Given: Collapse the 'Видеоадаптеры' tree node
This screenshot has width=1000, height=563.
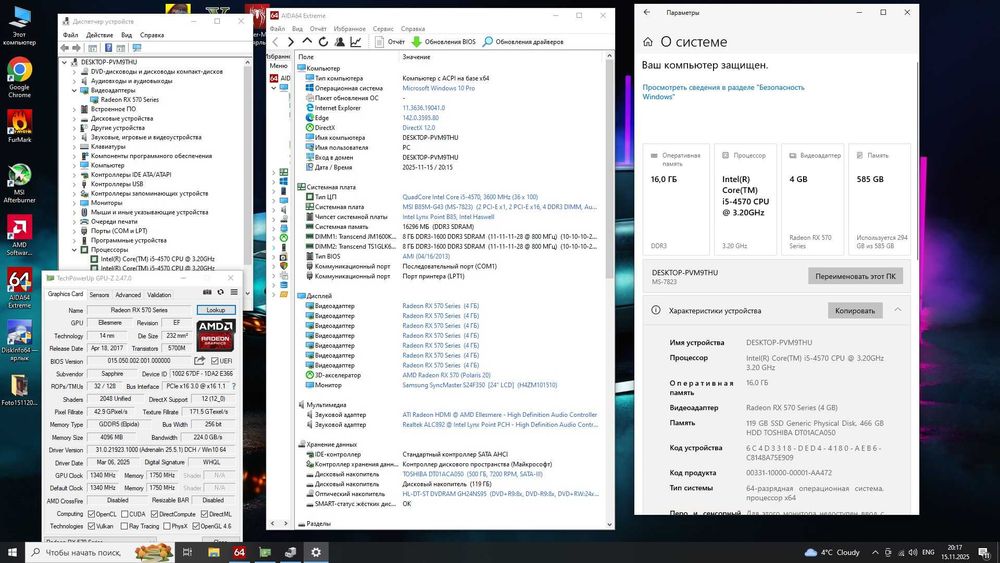Looking at the screenshot, I should [74, 91].
